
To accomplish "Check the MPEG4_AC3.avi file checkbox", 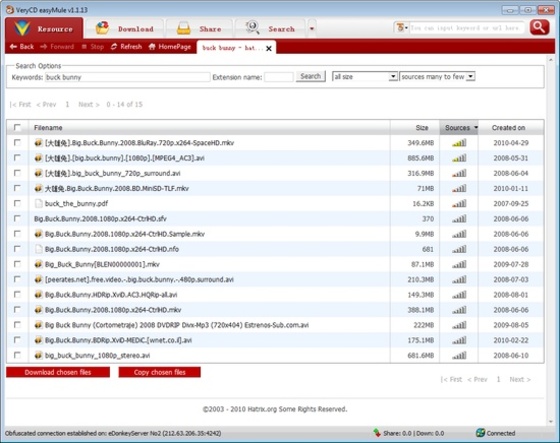I will 17,158.
